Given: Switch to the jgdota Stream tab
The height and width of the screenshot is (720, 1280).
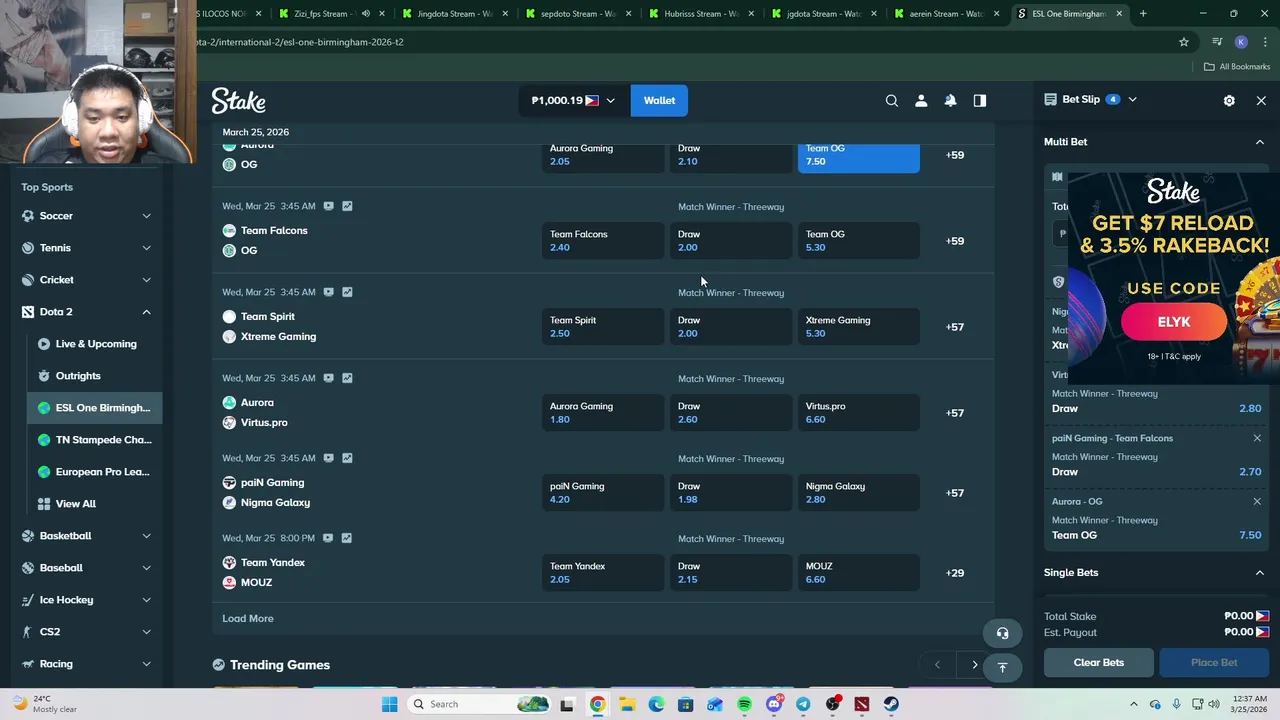Looking at the screenshot, I should pos(824,14).
